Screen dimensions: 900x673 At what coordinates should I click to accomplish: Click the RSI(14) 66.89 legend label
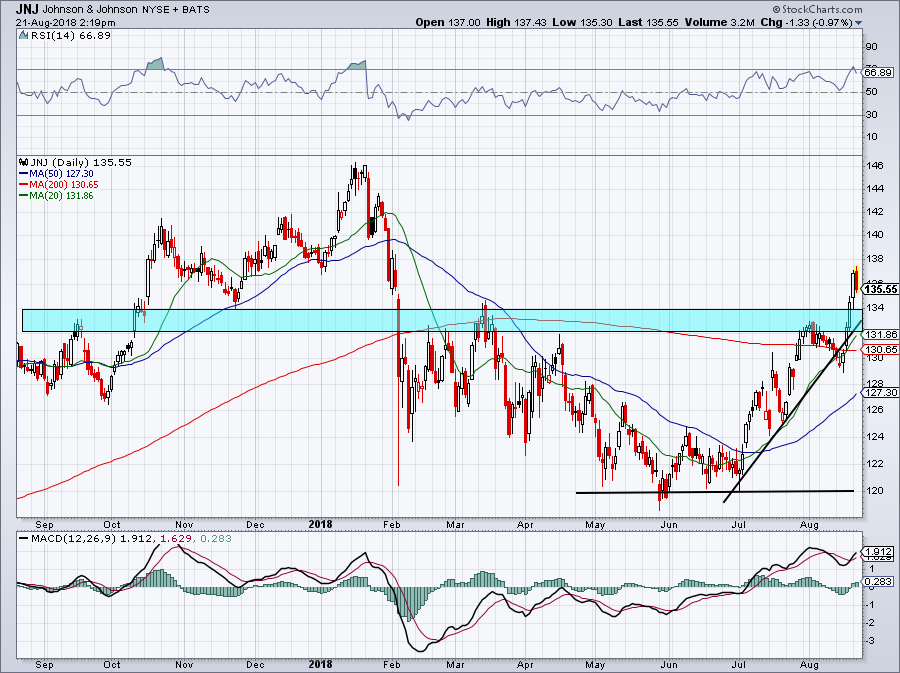tap(71, 35)
